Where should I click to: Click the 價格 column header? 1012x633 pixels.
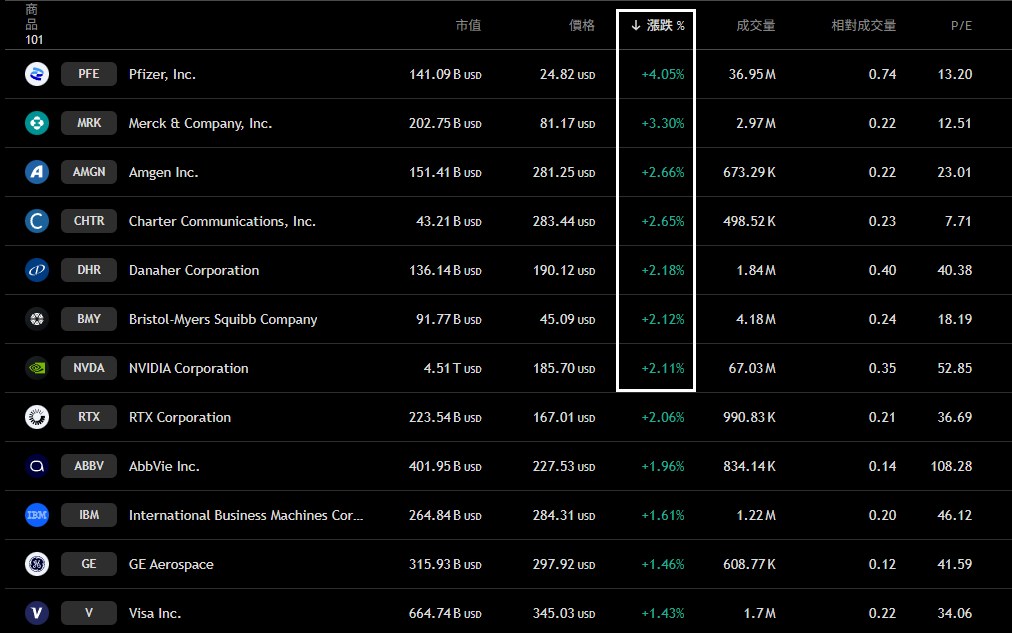coord(582,26)
